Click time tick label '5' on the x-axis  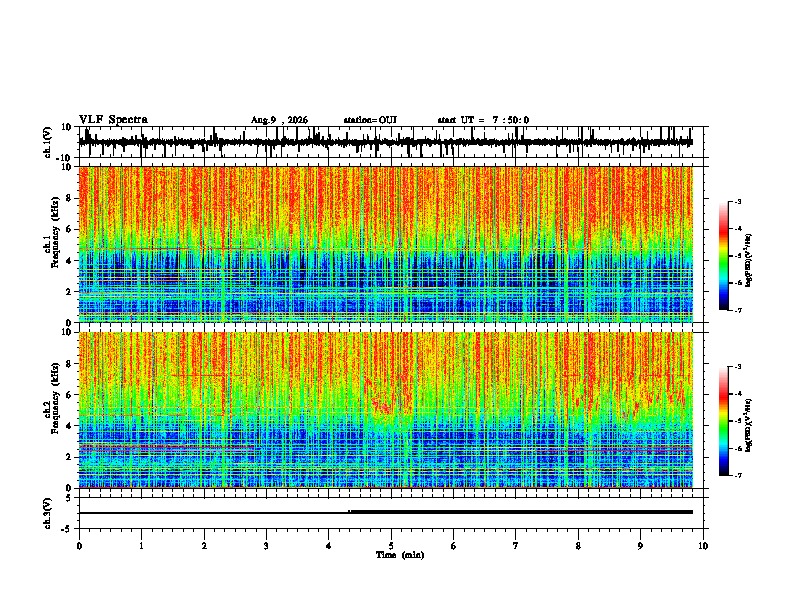(391, 546)
